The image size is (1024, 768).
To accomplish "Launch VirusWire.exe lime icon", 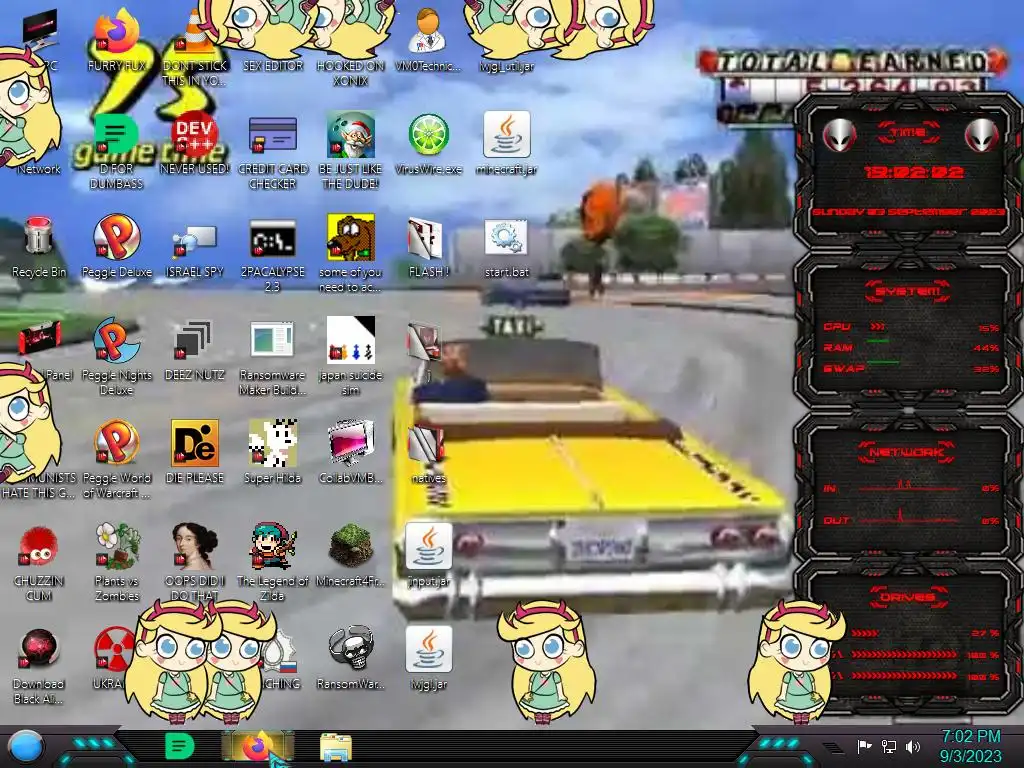I will [428, 142].
